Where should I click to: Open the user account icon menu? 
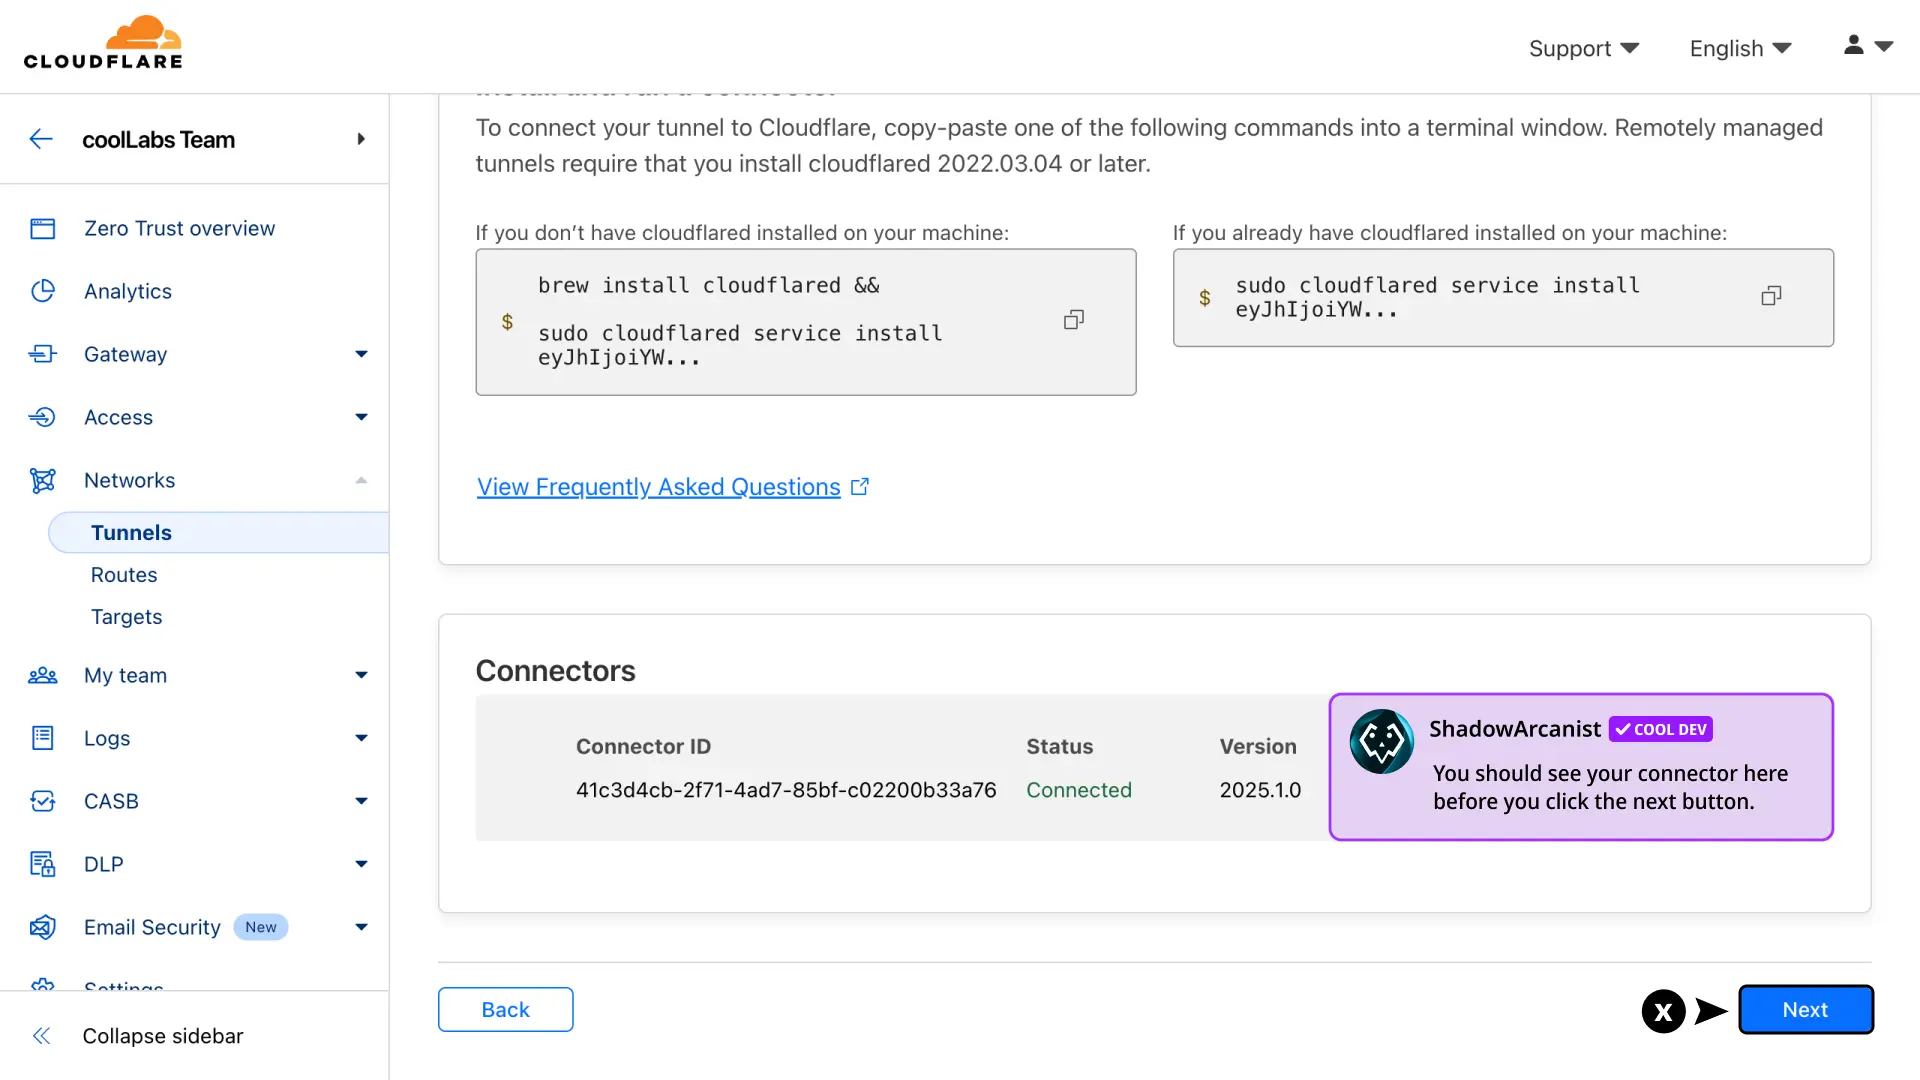[x=1868, y=46]
